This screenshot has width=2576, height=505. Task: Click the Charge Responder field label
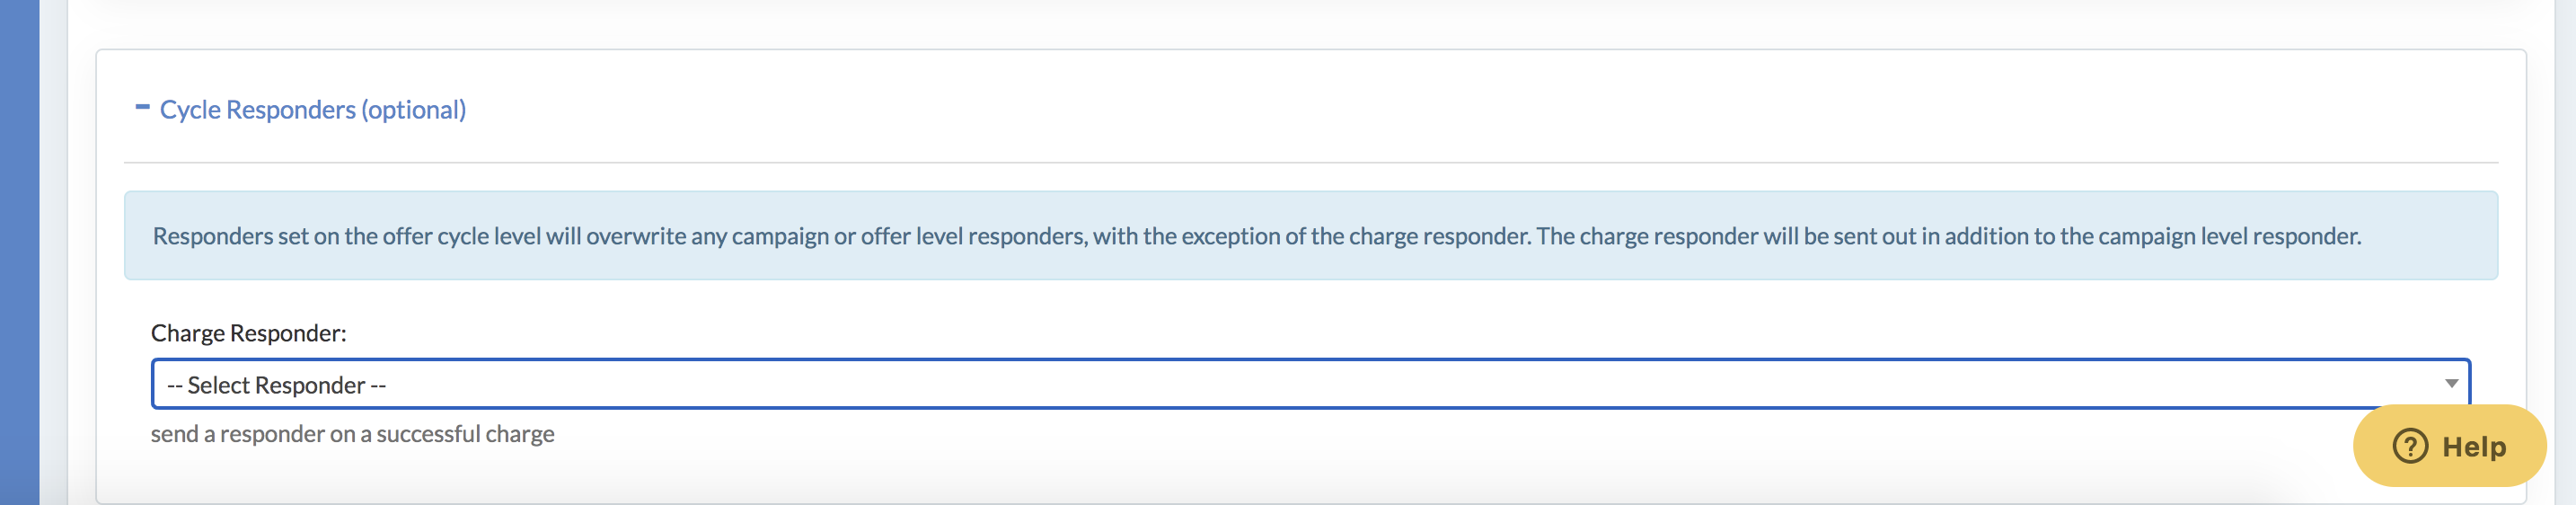tap(248, 333)
